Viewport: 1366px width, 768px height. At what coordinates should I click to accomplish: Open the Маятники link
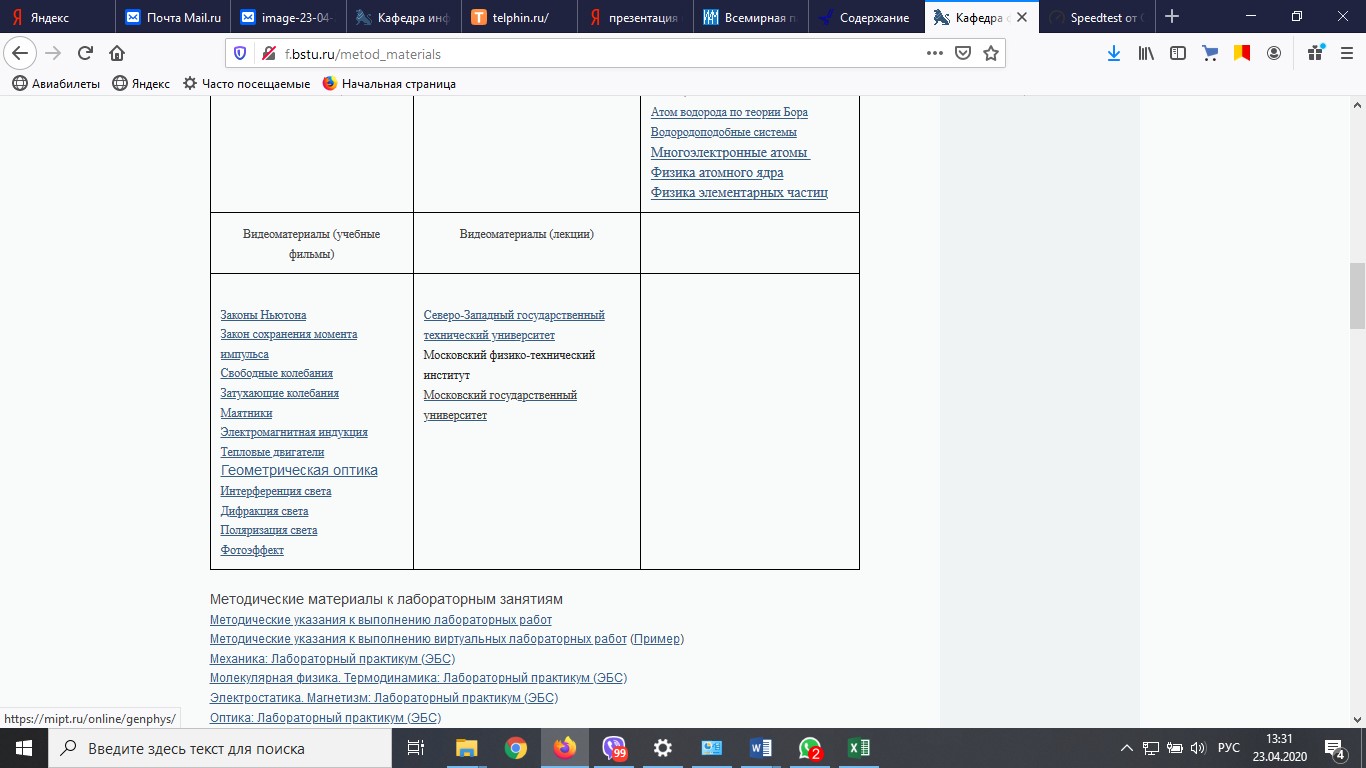[246, 413]
